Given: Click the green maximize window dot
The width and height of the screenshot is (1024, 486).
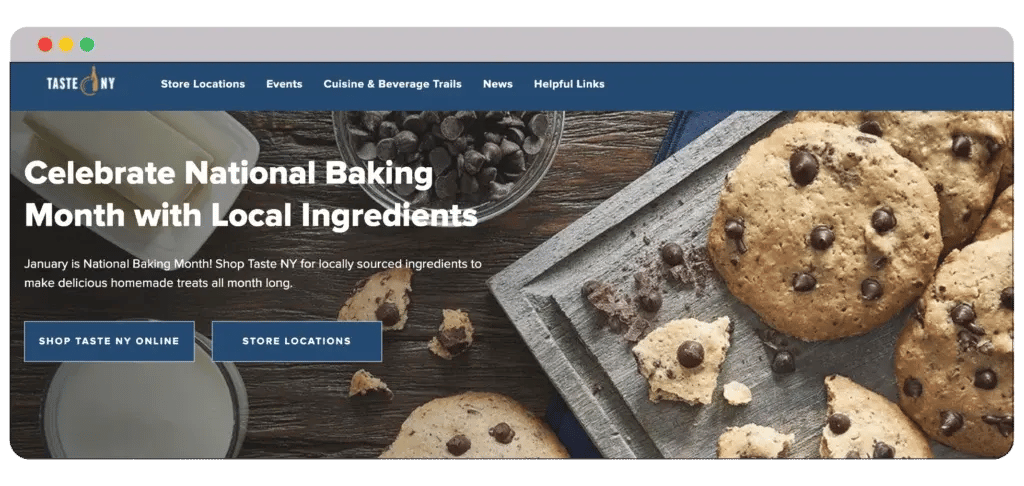Looking at the screenshot, I should [87, 44].
